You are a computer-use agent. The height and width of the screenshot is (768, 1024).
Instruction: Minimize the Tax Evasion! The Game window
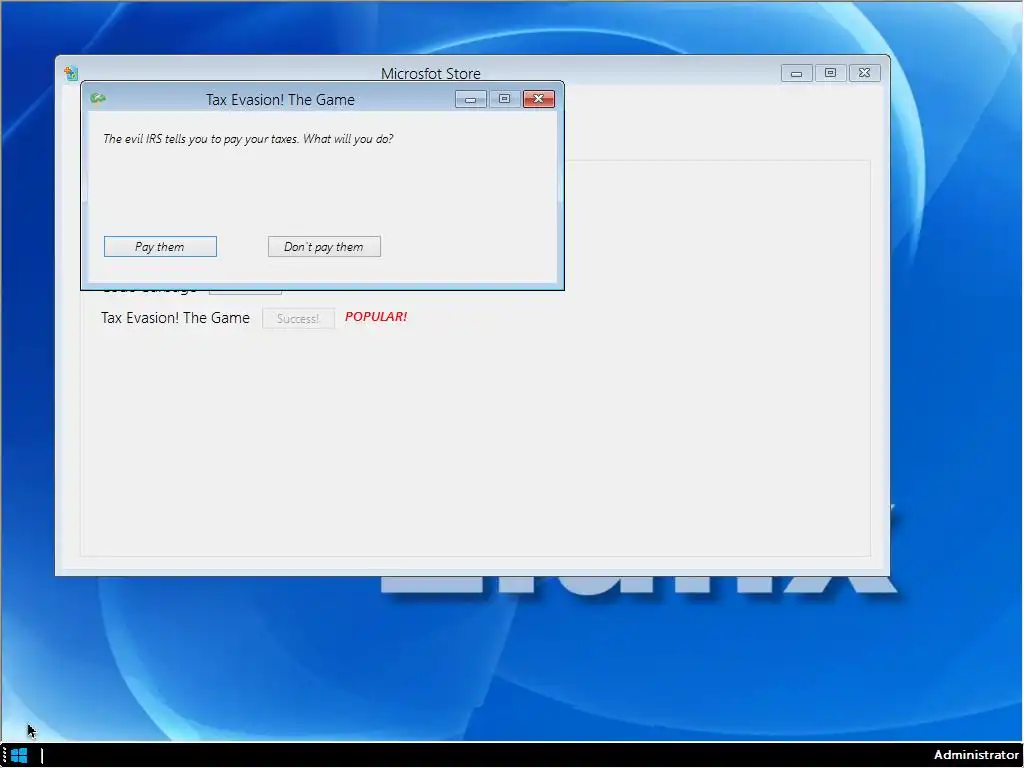pos(470,99)
